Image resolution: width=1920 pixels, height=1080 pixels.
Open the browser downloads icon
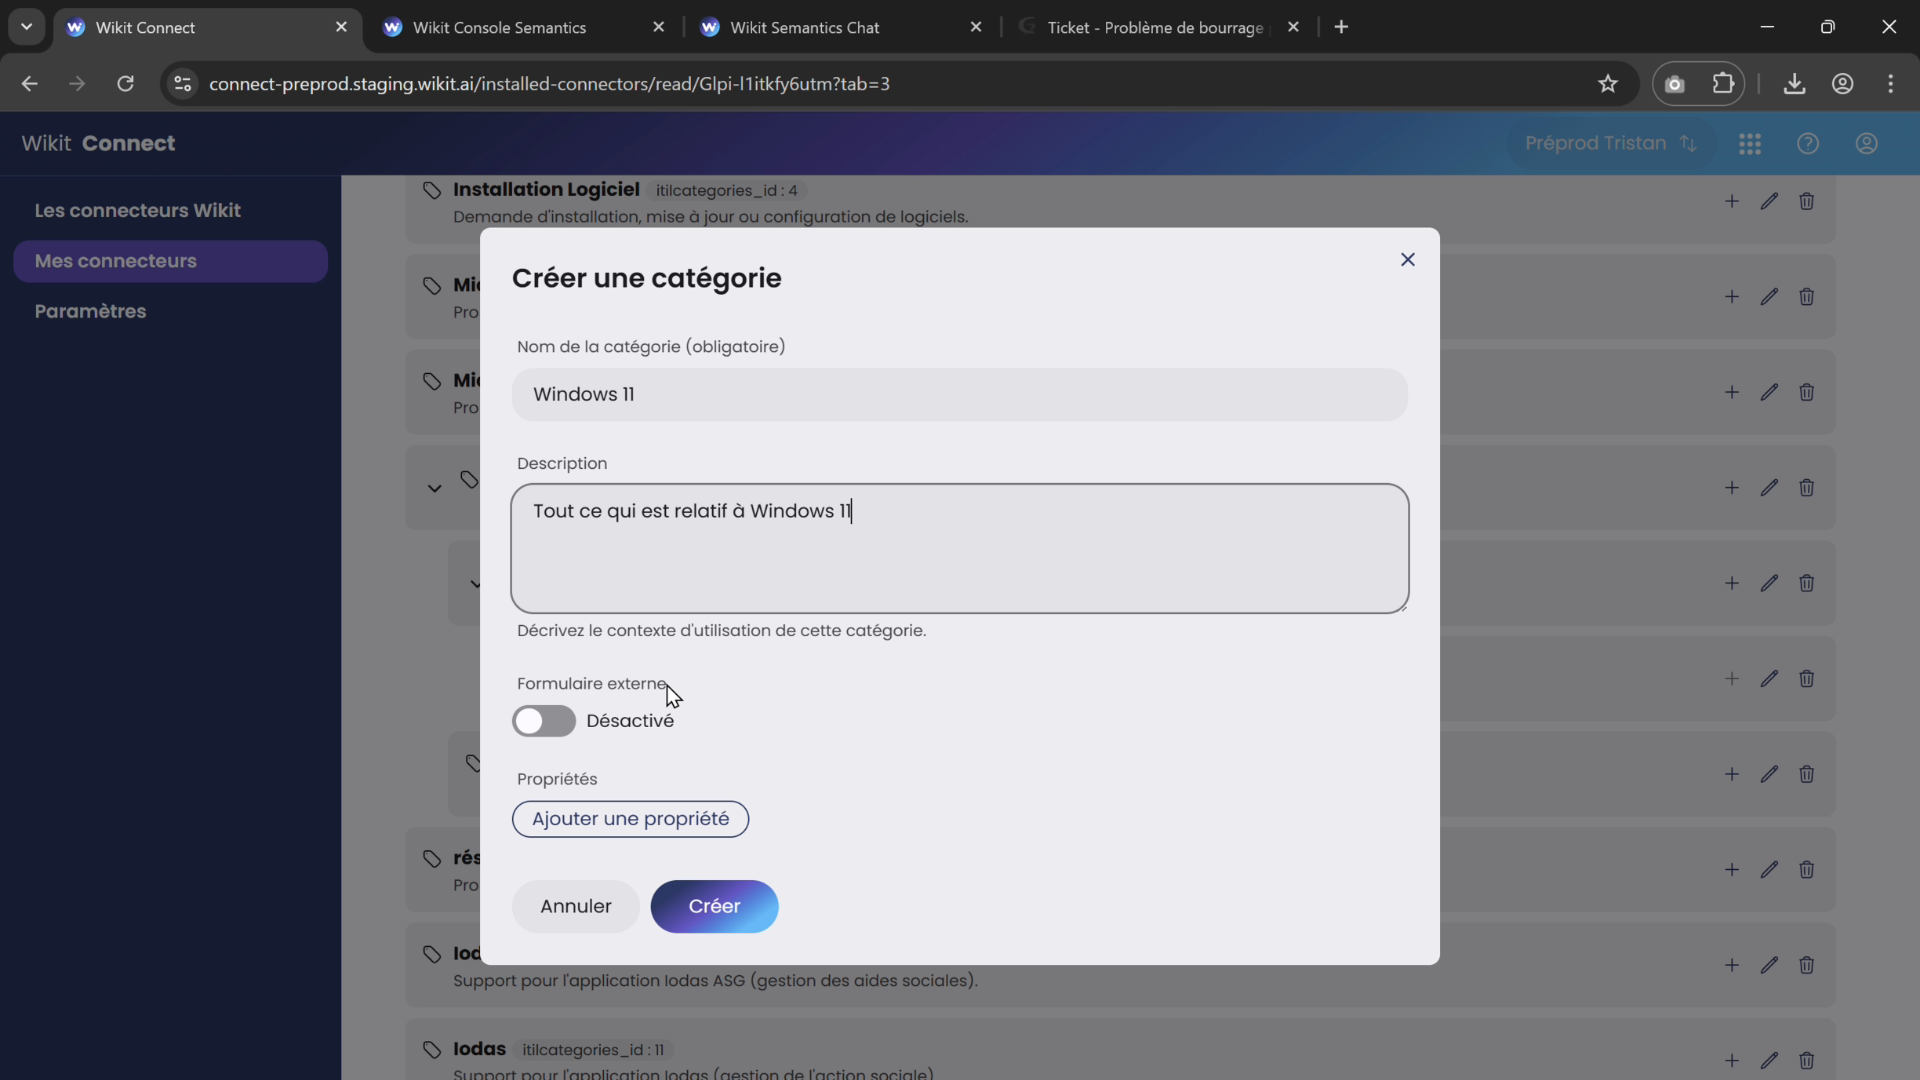coord(1794,84)
